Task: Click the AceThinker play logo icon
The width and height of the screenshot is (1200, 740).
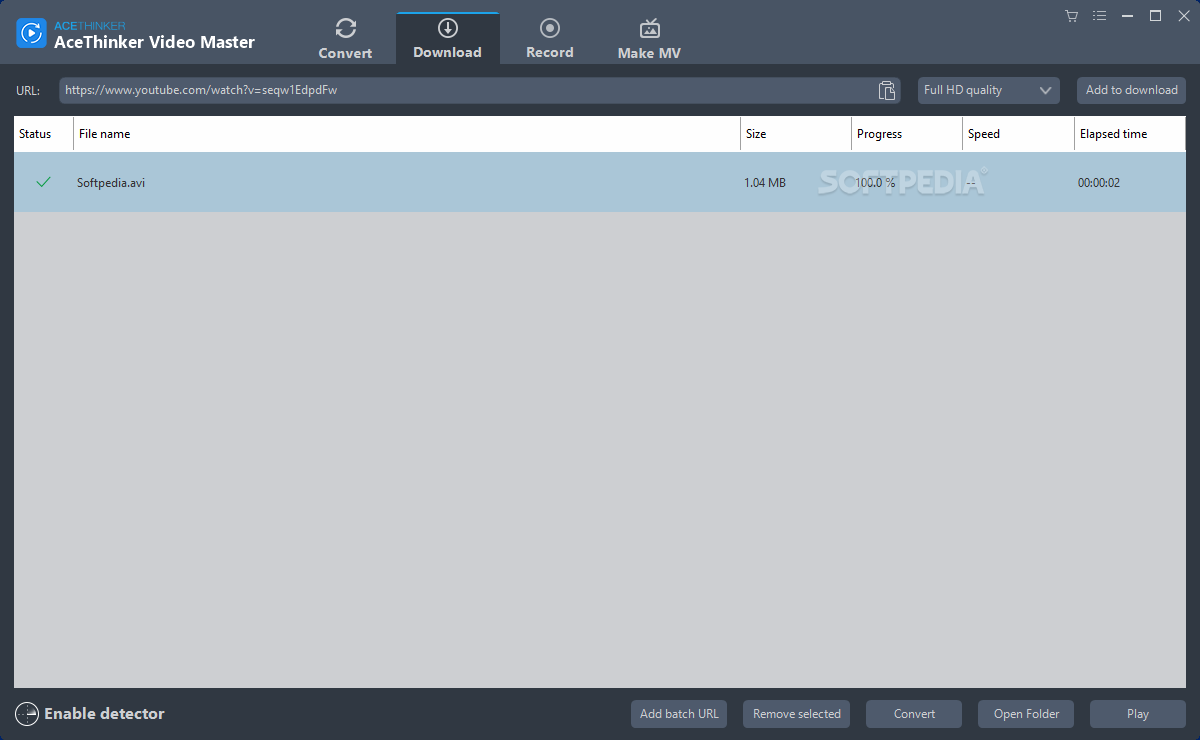Action: click(x=32, y=33)
